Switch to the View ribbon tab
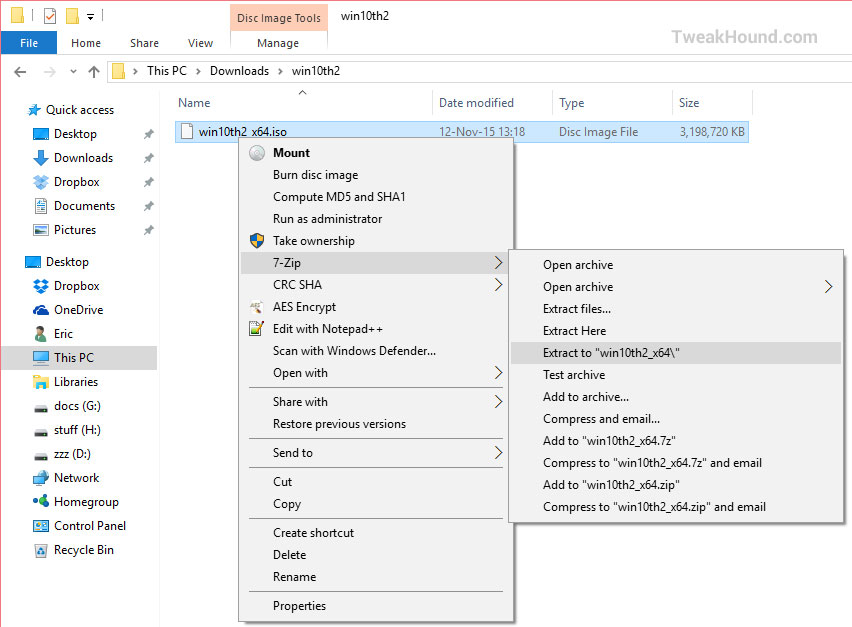 (201, 43)
